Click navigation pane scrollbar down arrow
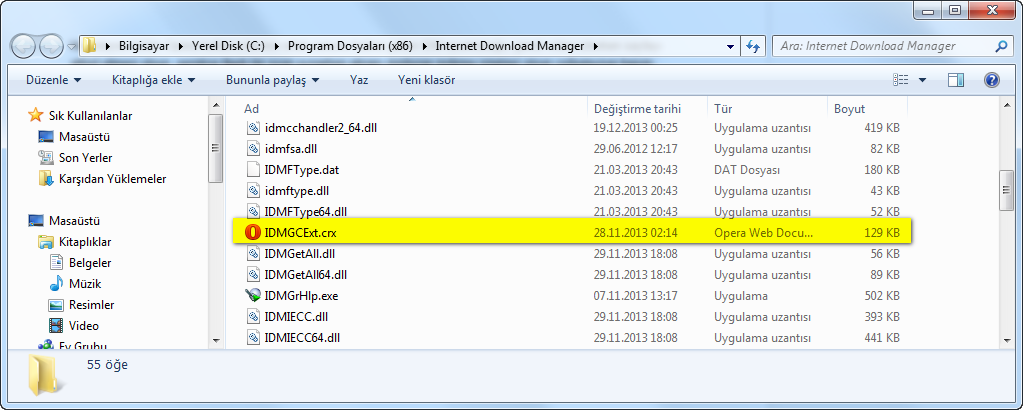Screen dimensions: 1023x410 pyautogui.click(x=216, y=339)
